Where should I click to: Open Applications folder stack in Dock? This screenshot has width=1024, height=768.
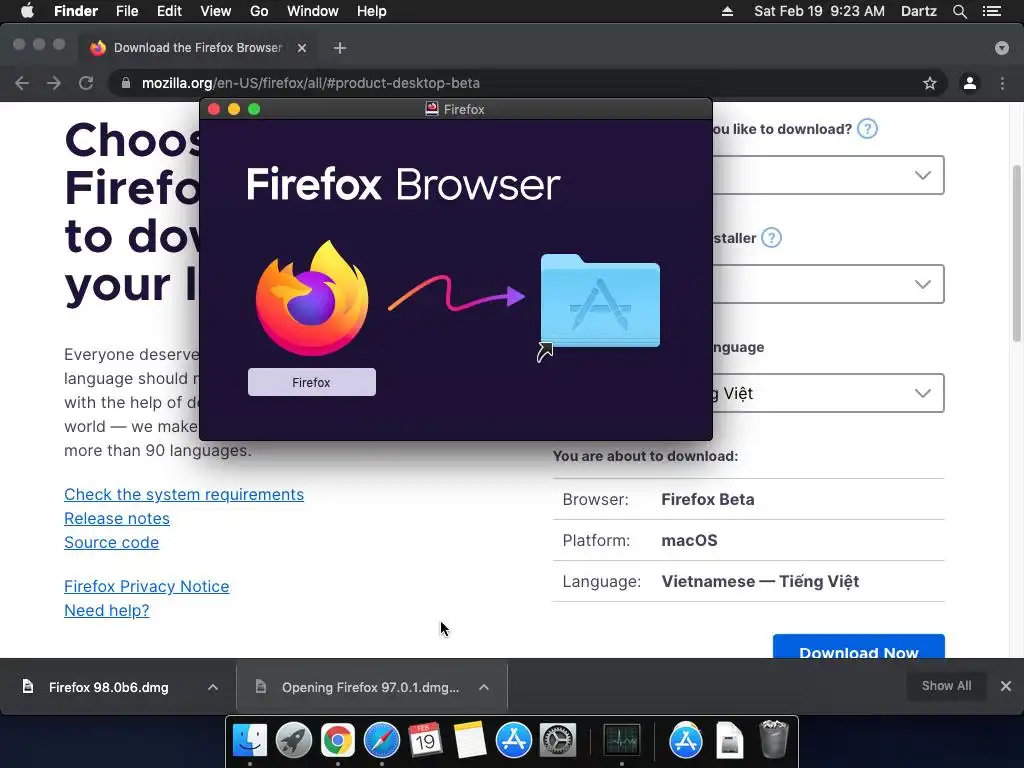coord(686,741)
